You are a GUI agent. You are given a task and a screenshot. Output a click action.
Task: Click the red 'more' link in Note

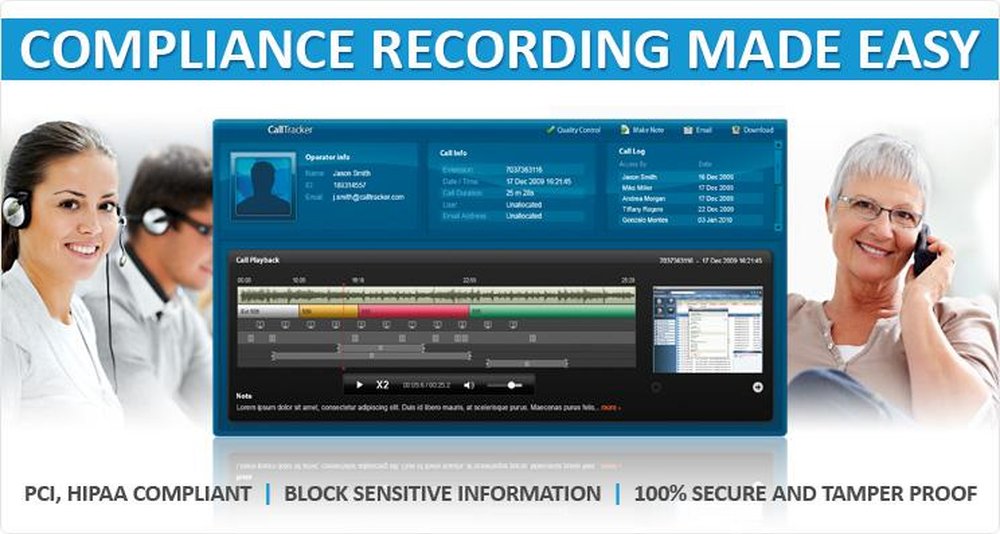point(610,407)
